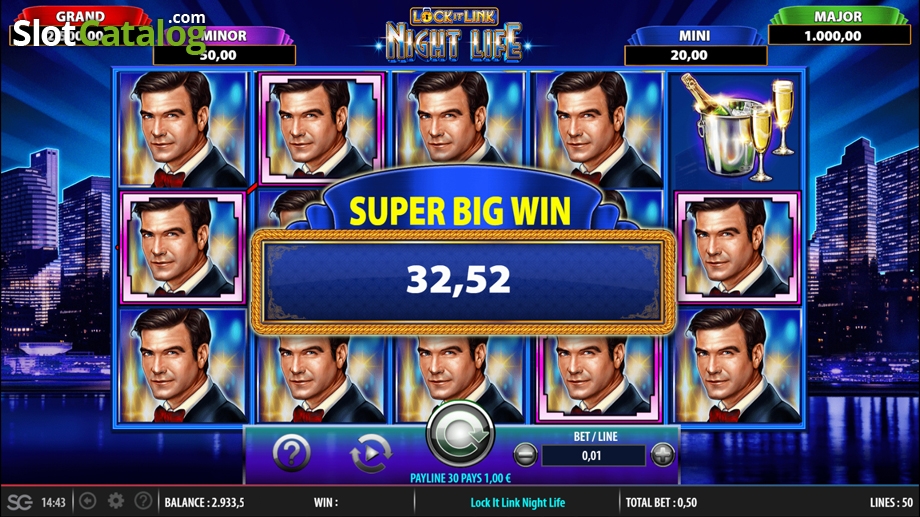Open the paytable question mark button
Image resolution: width=920 pixels, height=517 pixels.
(x=291, y=452)
